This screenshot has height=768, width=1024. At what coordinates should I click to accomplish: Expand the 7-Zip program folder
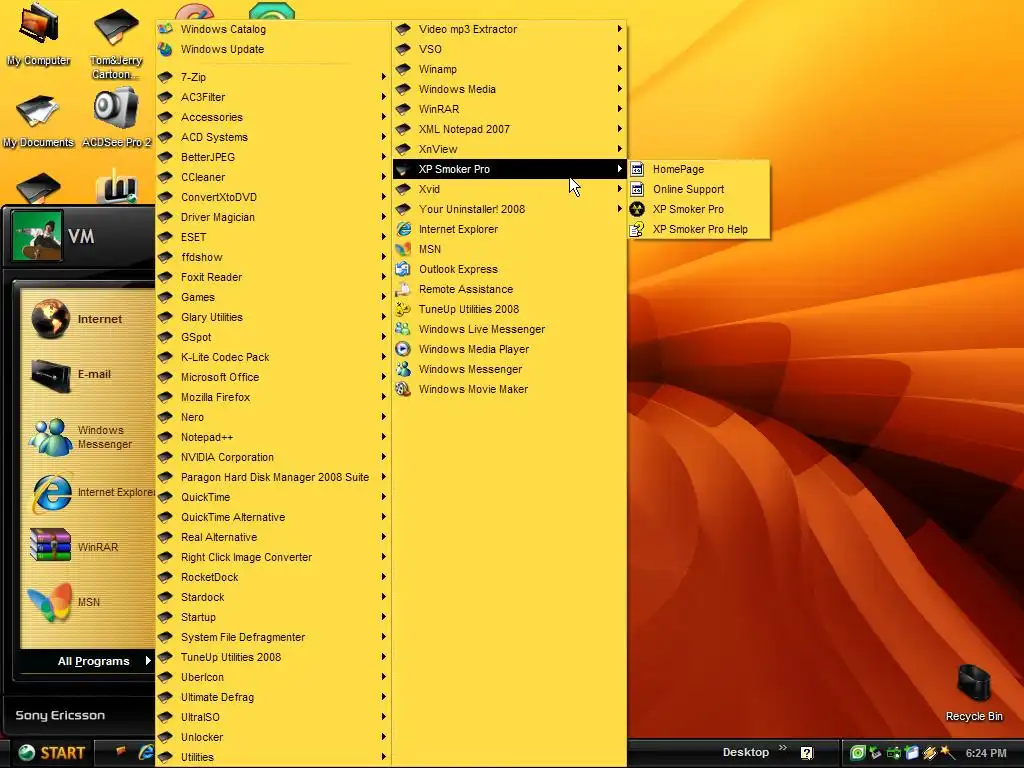point(273,77)
